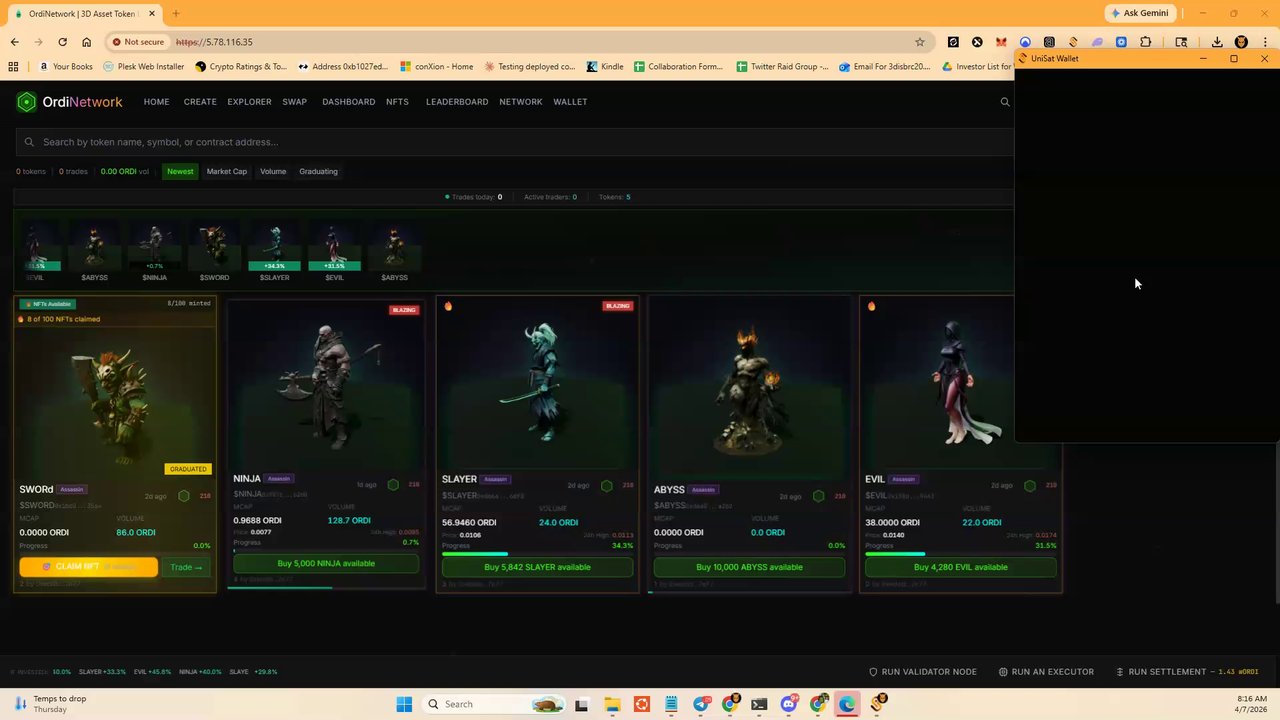This screenshot has width=1280, height=720.
Task: Show Graduating tokens filter
Action: pos(318,171)
